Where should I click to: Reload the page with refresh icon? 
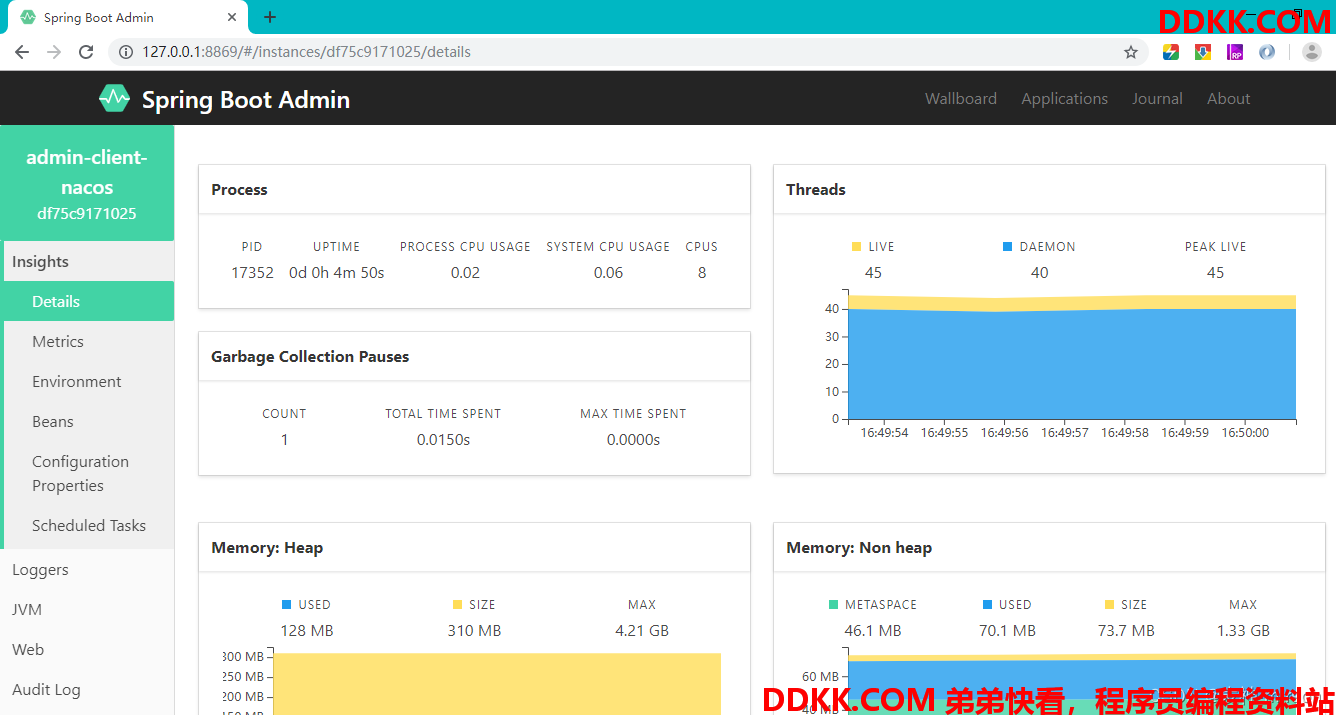[86, 52]
